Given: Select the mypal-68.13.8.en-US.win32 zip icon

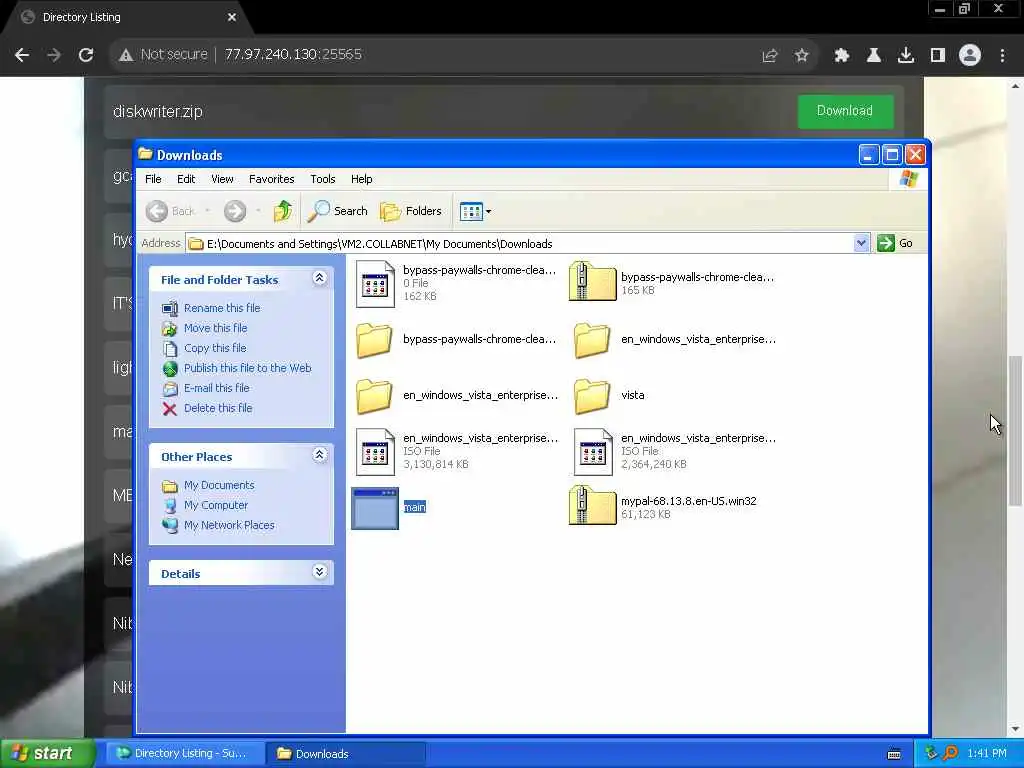Looking at the screenshot, I should click(592, 505).
